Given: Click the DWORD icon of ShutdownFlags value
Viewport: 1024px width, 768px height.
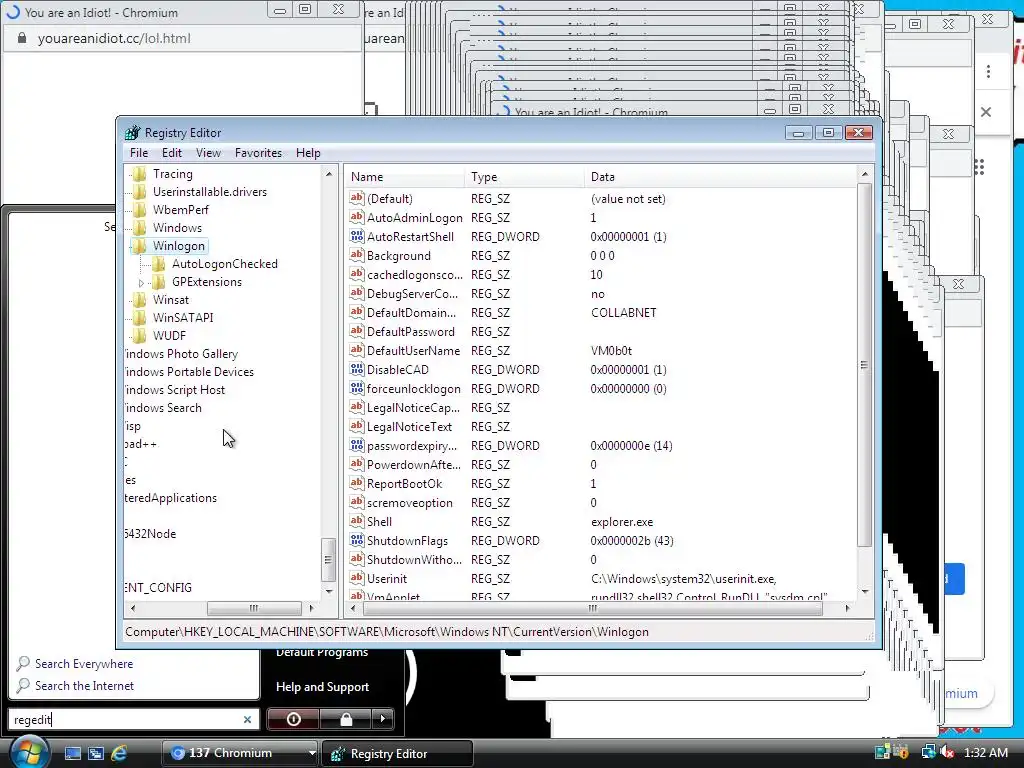Looking at the screenshot, I should tap(357, 540).
